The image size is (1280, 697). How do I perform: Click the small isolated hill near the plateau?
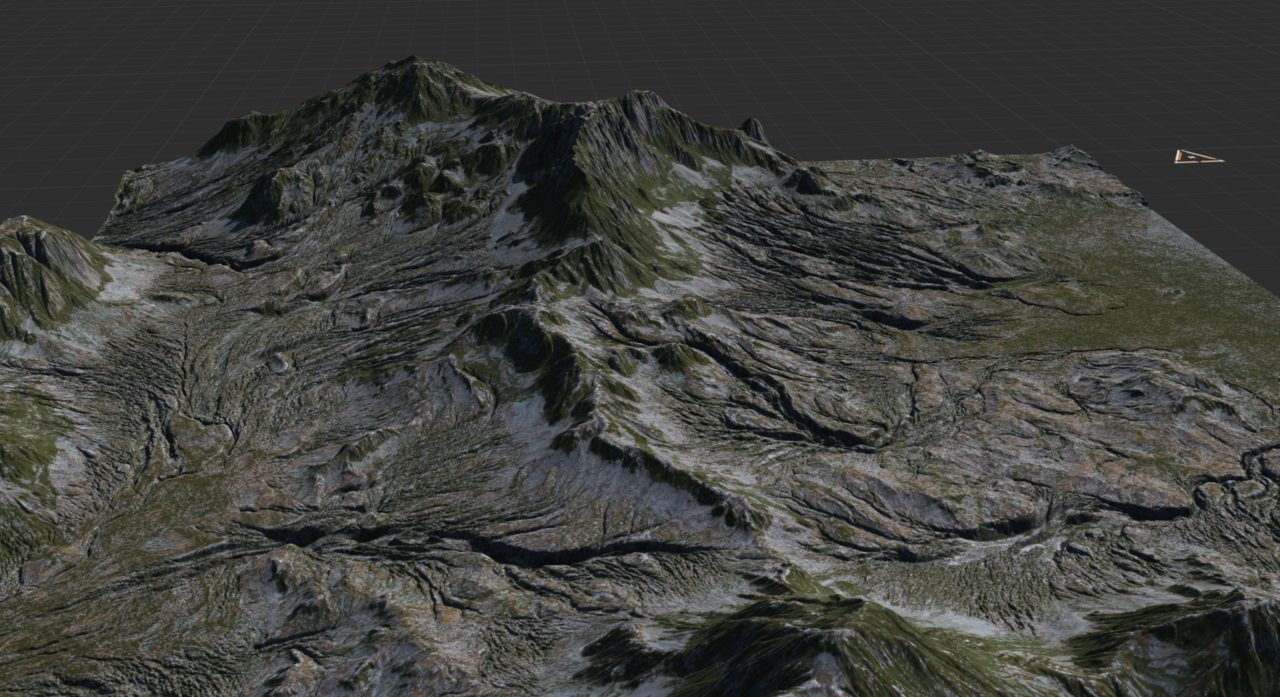point(808,181)
